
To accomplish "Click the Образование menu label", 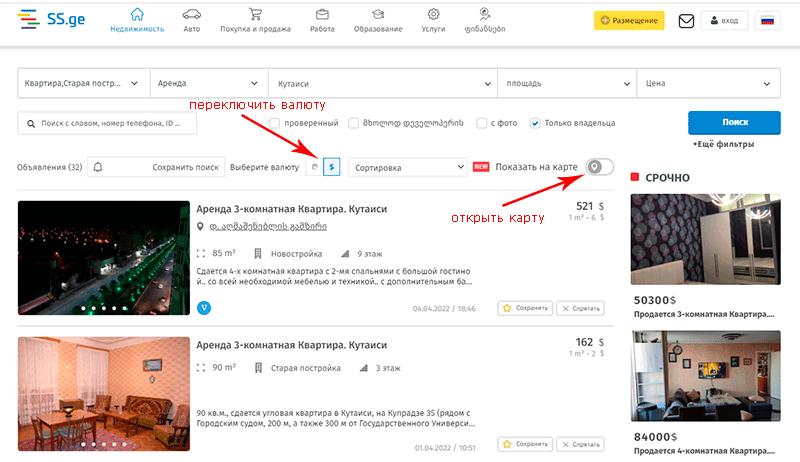I will pyautogui.click(x=378, y=29).
